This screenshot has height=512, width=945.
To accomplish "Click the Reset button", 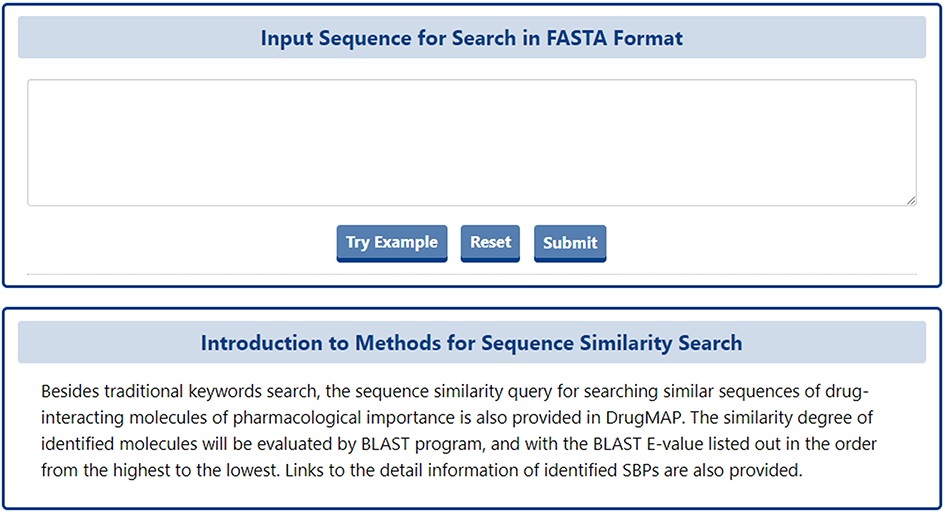I will point(490,243).
